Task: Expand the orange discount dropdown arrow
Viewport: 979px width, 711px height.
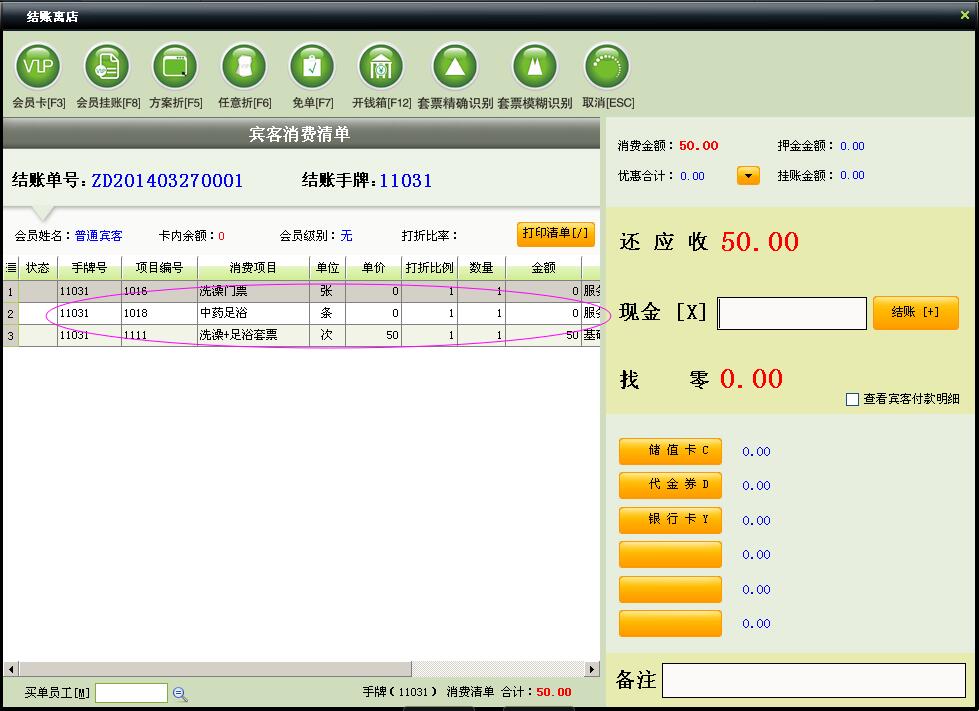Action: pos(748,176)
